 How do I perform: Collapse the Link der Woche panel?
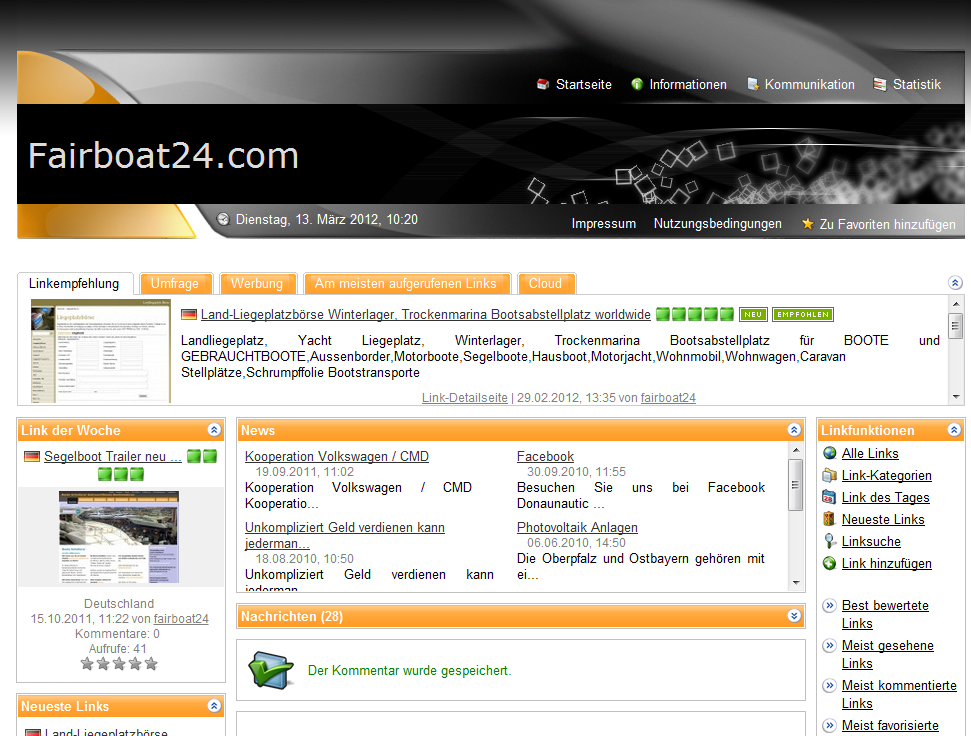(x=214, y=430)
